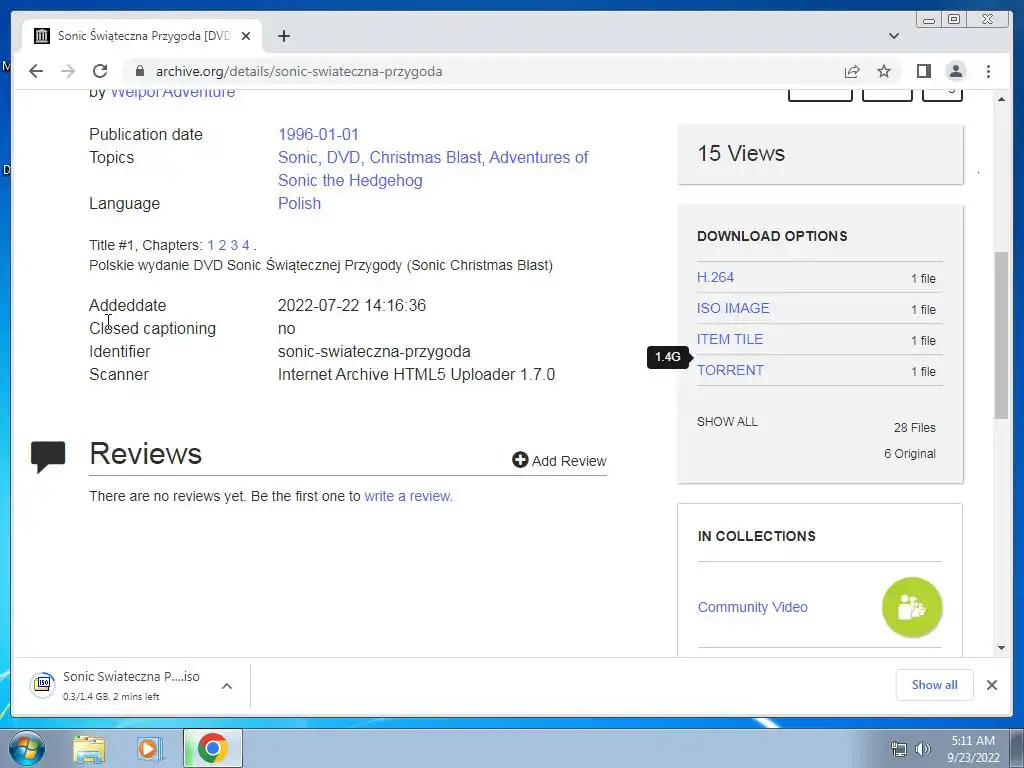Download the TORRENT file
The width and height of the screenshot is (1024, 768).
(x=730, y=370)
